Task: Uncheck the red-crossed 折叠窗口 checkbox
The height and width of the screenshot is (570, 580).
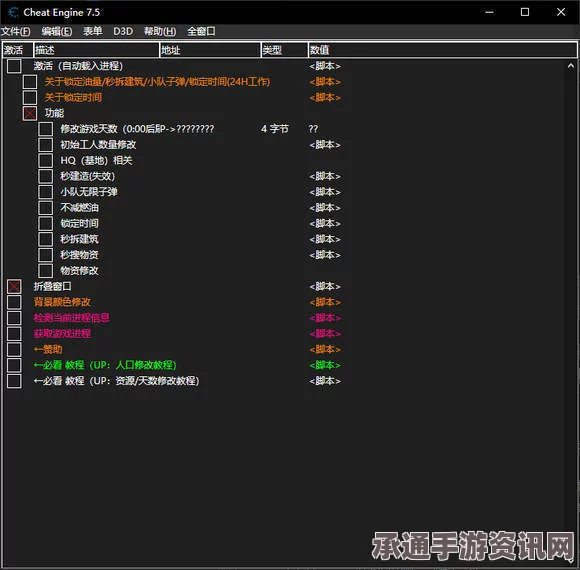Action: tap(14, 287)
